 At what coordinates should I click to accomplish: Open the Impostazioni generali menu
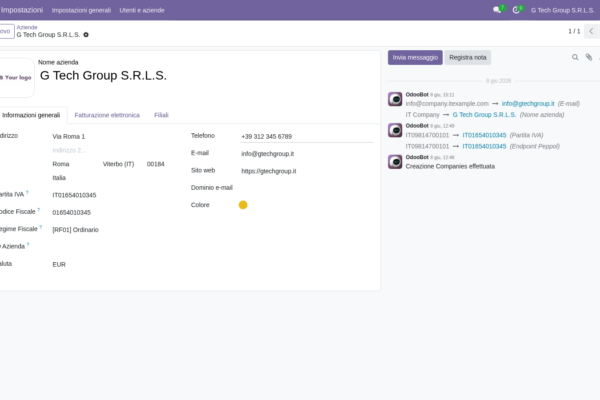(x=81, y=10)
